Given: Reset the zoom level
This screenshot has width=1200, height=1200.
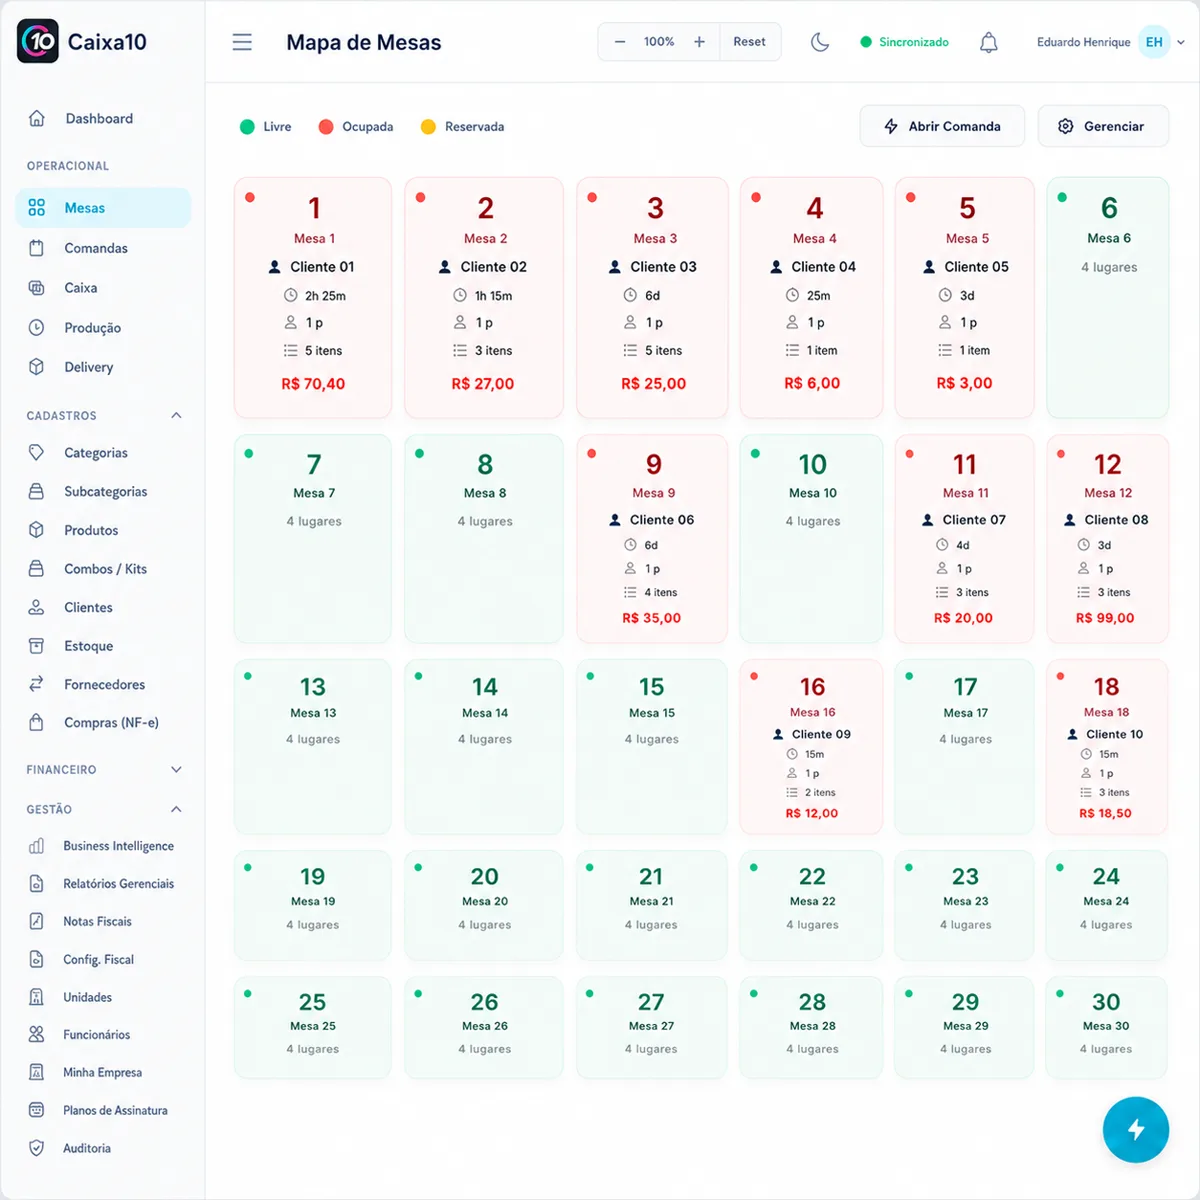Looking at the screenshot, I should [749, 42].
